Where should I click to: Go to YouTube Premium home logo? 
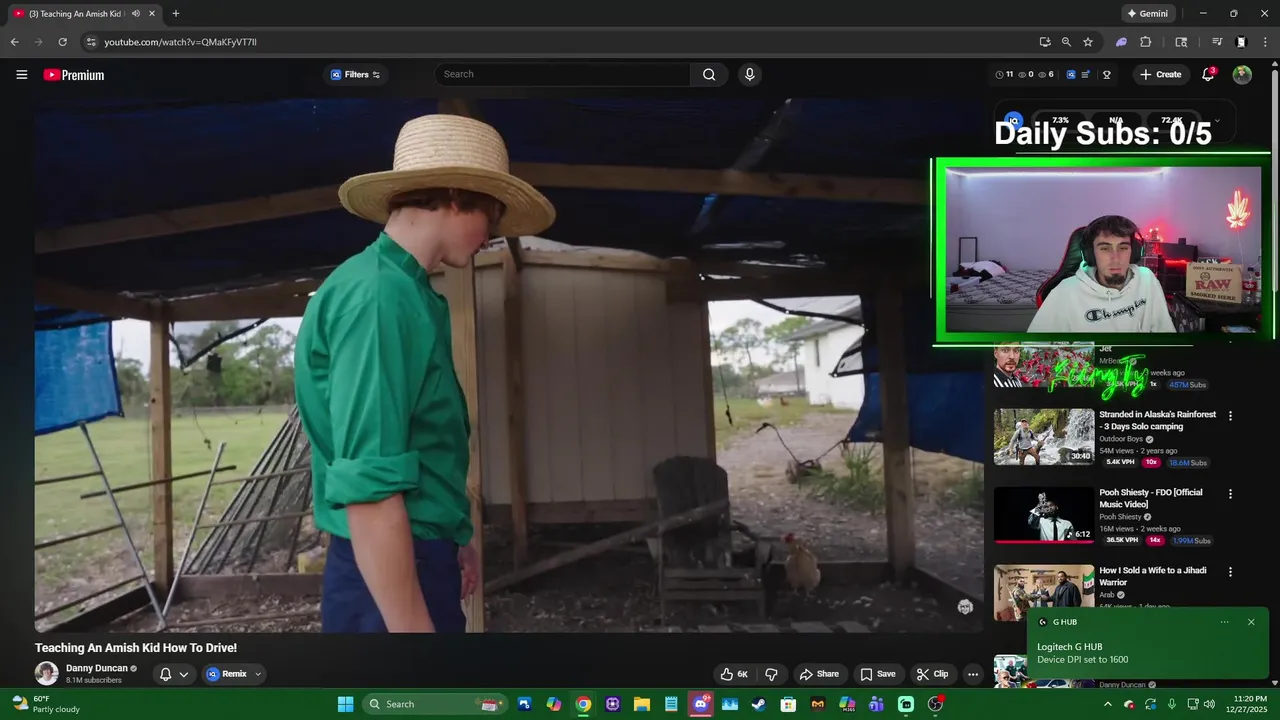74,75
